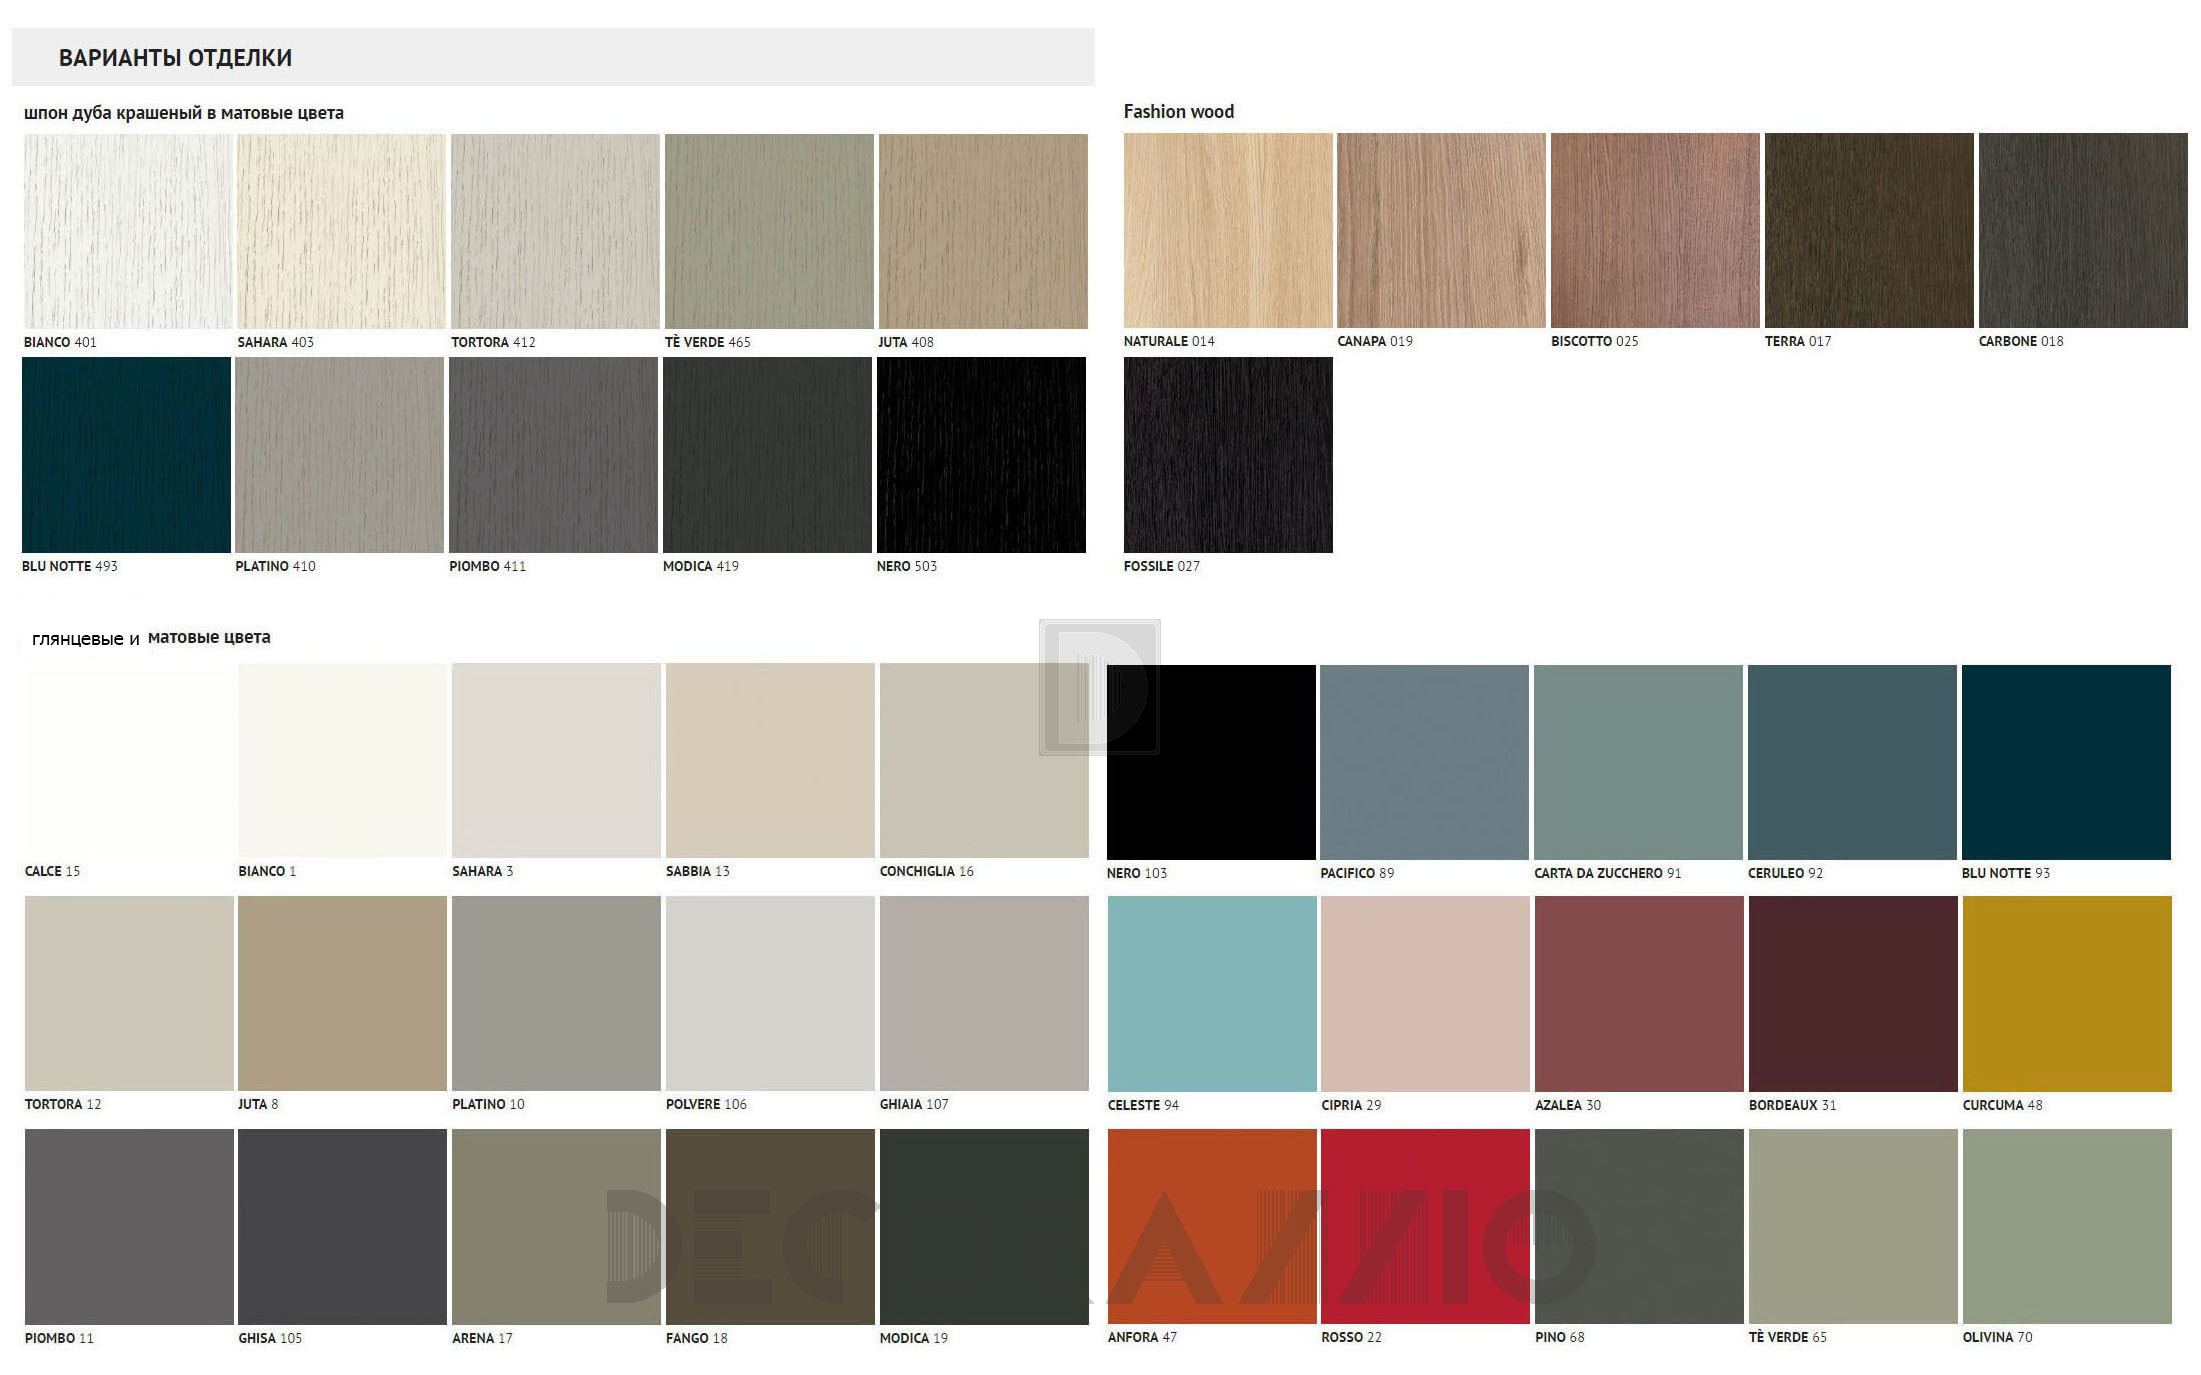Choose the Tè Verde 465 veneer swatch

[x=768, y=231]
